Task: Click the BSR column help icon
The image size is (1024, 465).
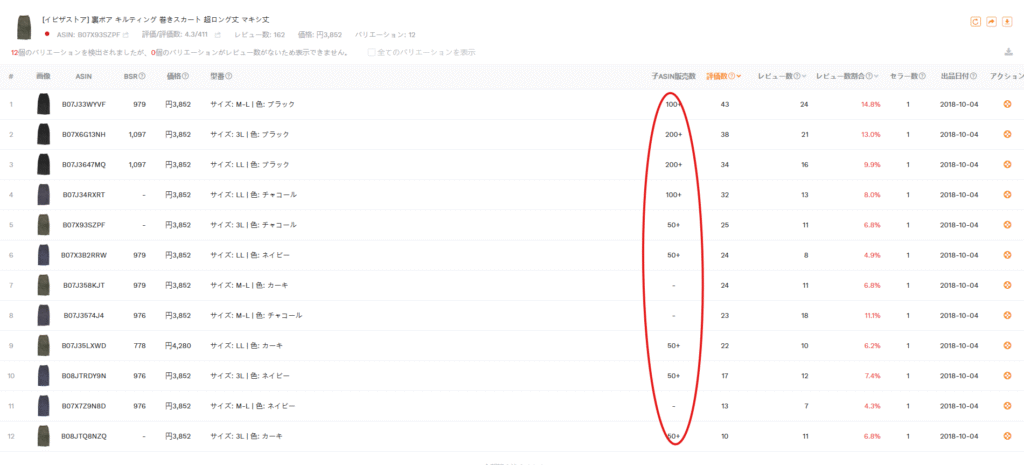Action: click(142, 76)
